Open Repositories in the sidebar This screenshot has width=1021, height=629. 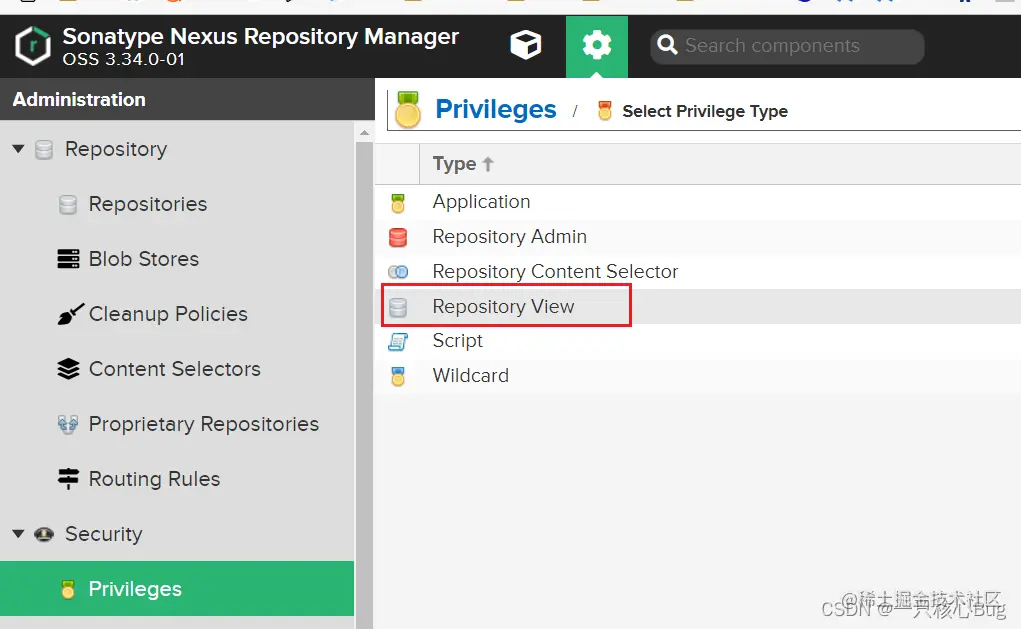[148, 204]
